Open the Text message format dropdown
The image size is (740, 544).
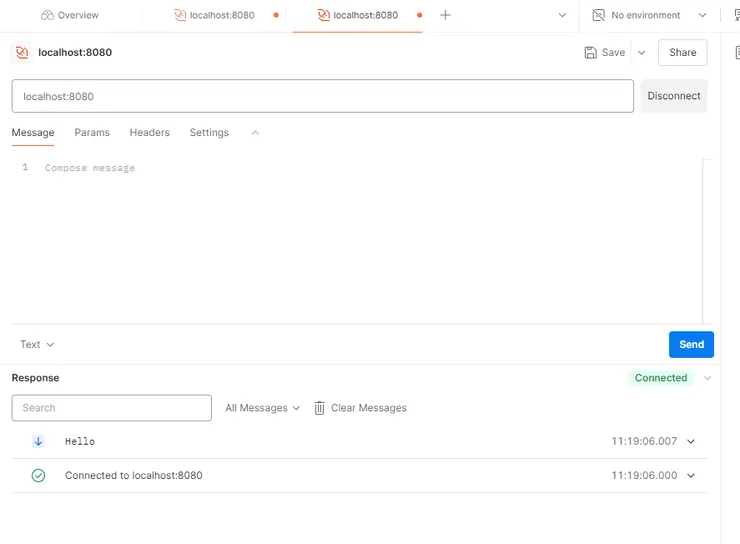pyautogui.click(x=37, y=344)
